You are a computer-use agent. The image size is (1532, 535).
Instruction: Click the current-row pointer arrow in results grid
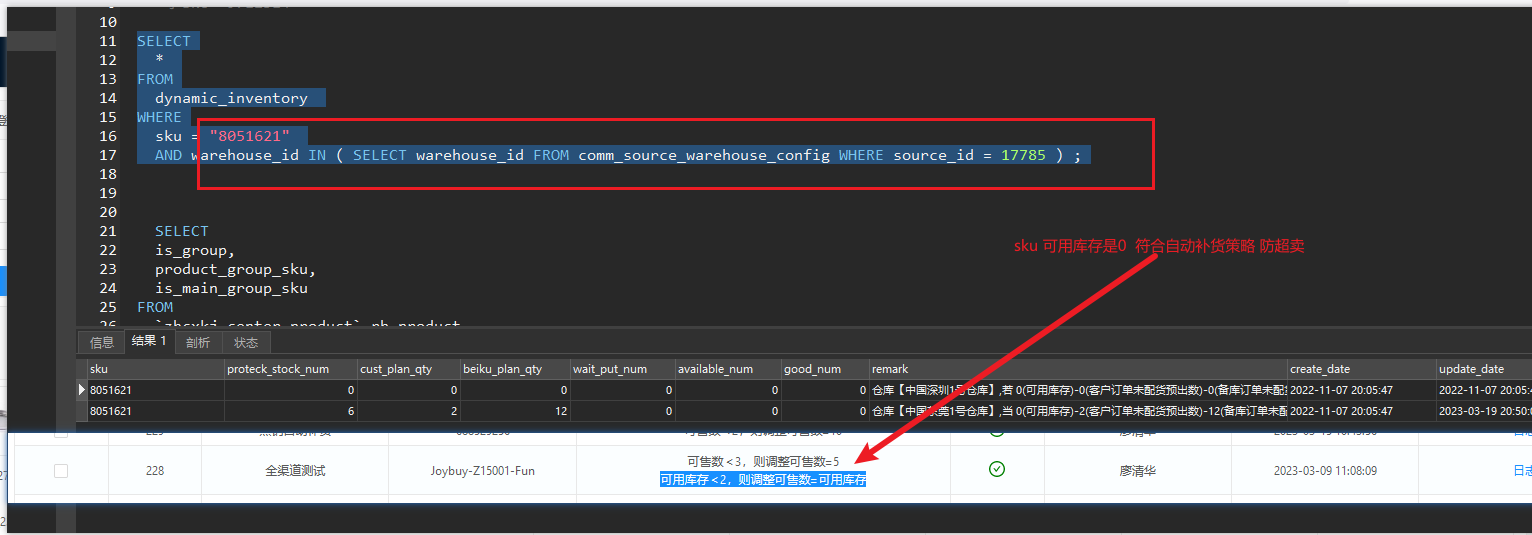(82, 390)
